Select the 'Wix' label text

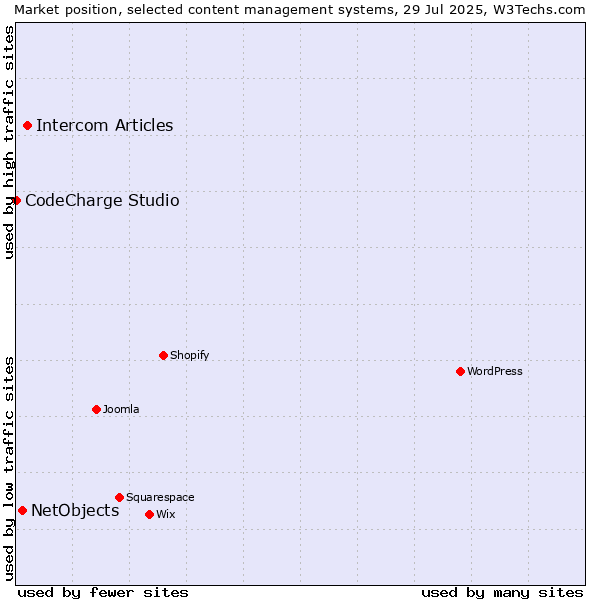coord(166,515)
